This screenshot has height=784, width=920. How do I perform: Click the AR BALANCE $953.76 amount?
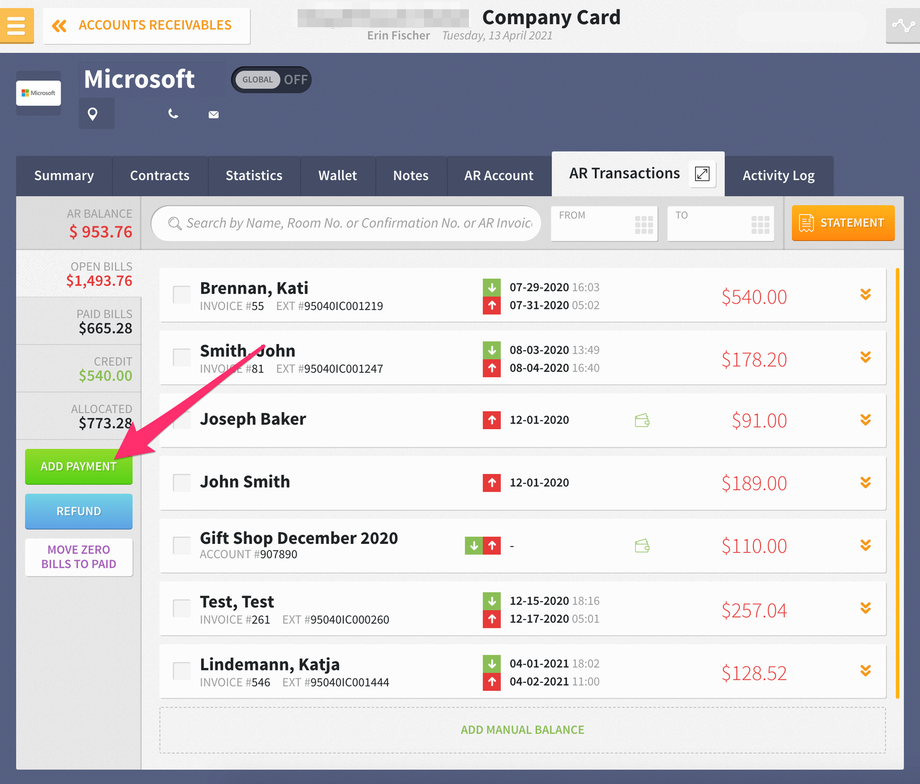tap(101, 232)
